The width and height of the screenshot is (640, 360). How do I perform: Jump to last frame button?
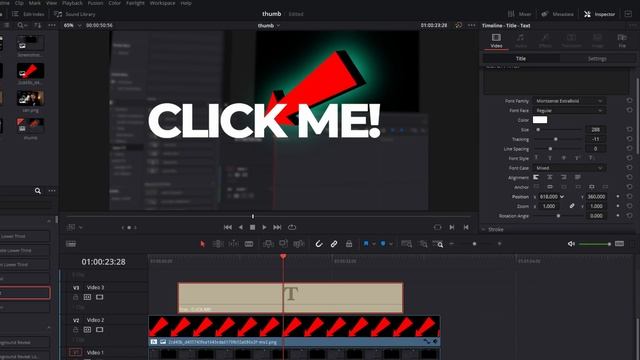277,227
